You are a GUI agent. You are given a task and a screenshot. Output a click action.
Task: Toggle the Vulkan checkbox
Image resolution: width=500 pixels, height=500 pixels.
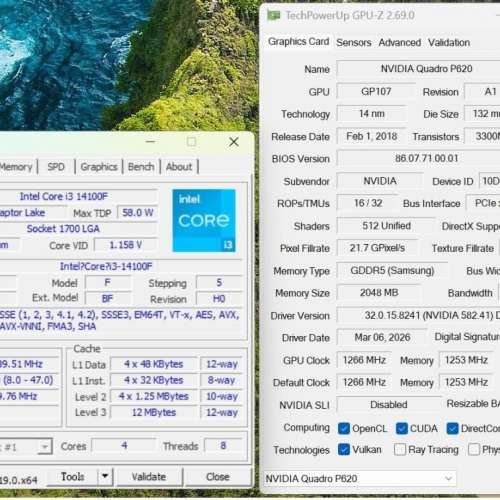point(344,450)
